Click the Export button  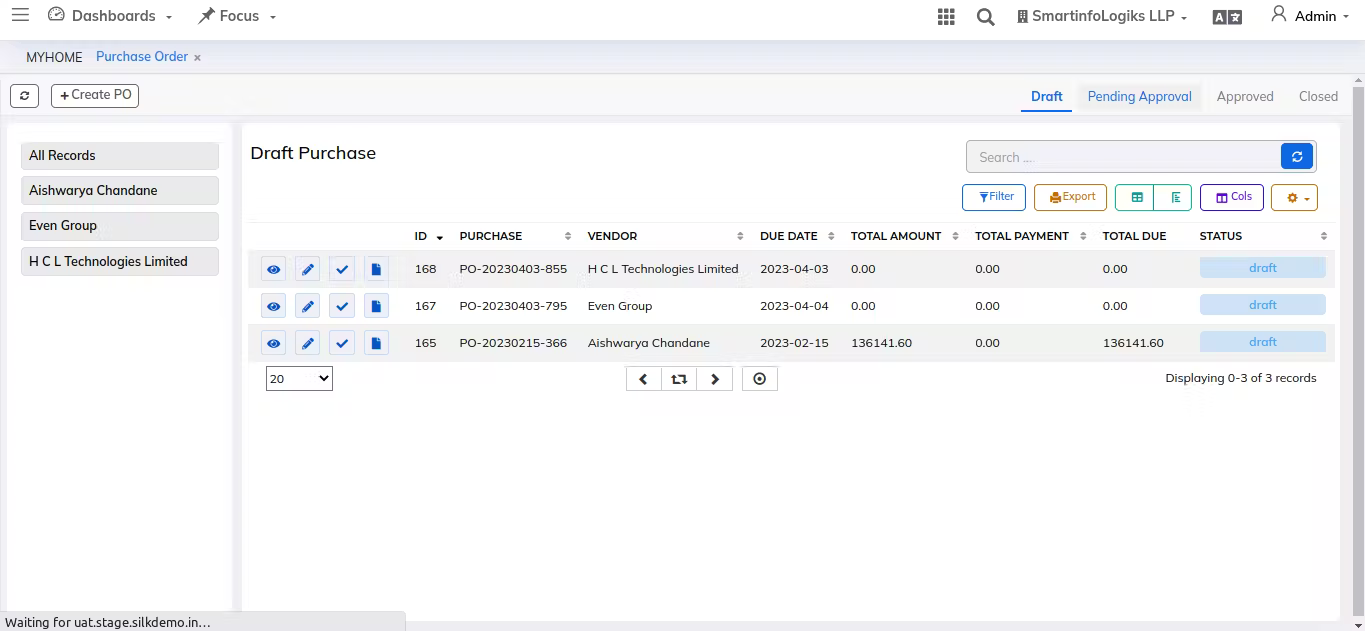[x=1071, y=197]
